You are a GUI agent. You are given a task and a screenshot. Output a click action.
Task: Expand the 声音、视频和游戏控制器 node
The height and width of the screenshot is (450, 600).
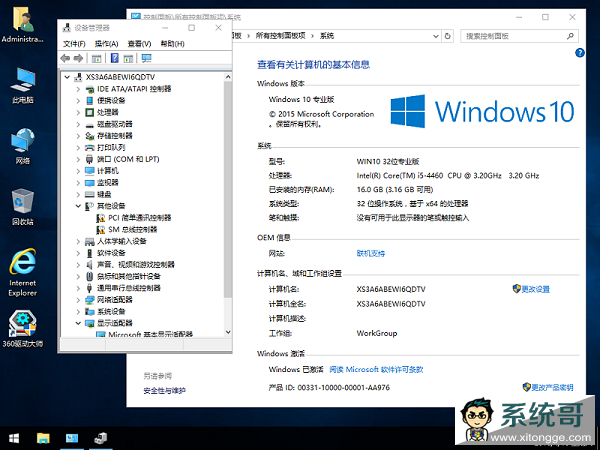click(78, 265)
